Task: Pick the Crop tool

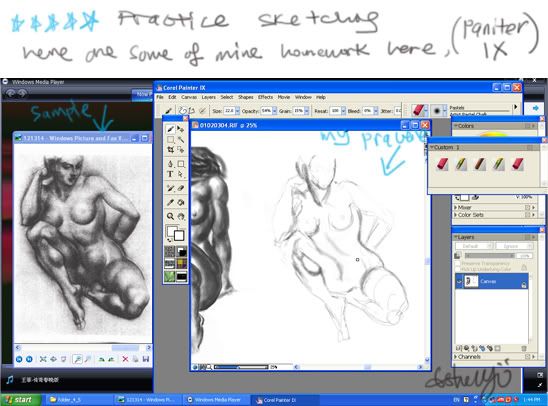Action: coord(171,150)
